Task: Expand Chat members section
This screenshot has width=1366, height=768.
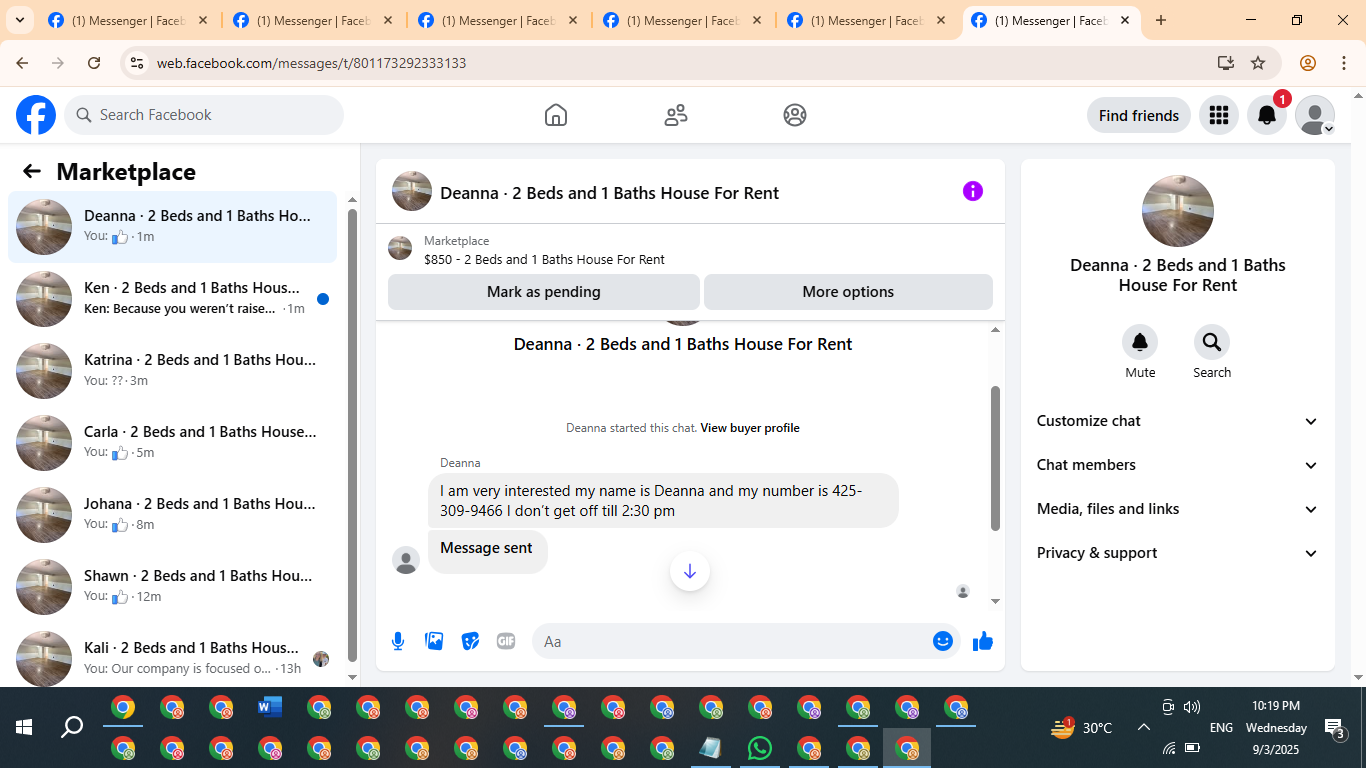Action: click(x=1178, y=465)
